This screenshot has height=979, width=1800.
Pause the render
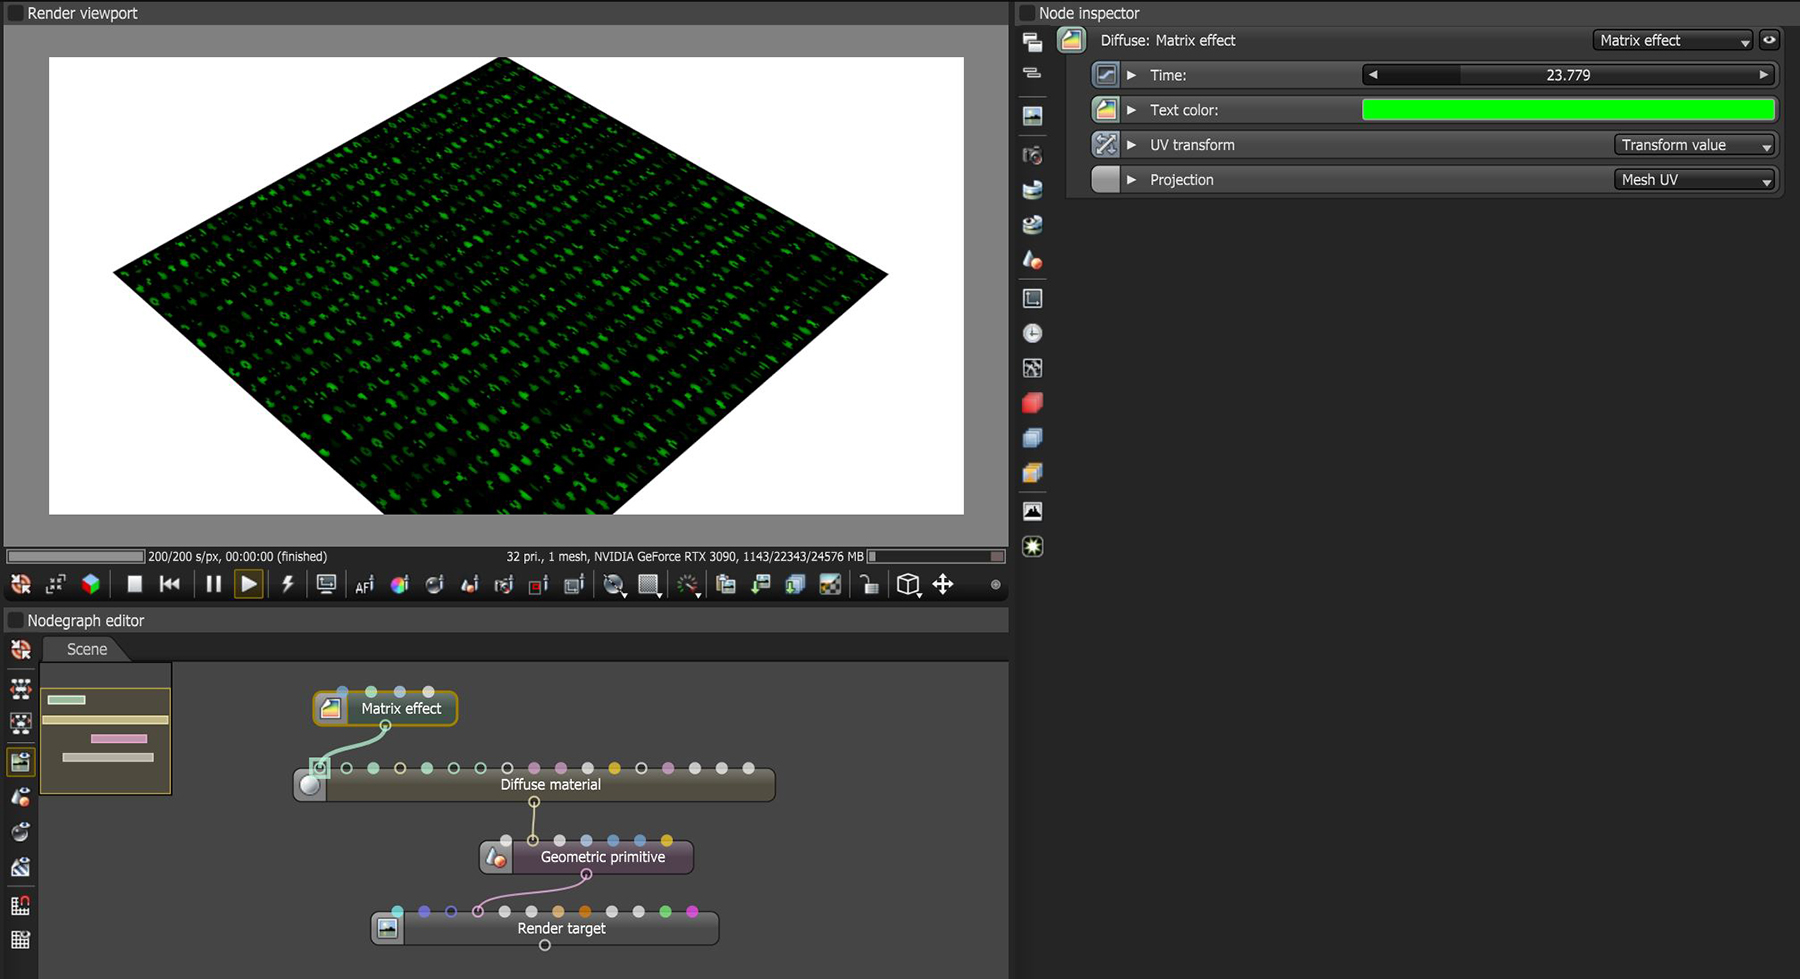click(213, 584)
